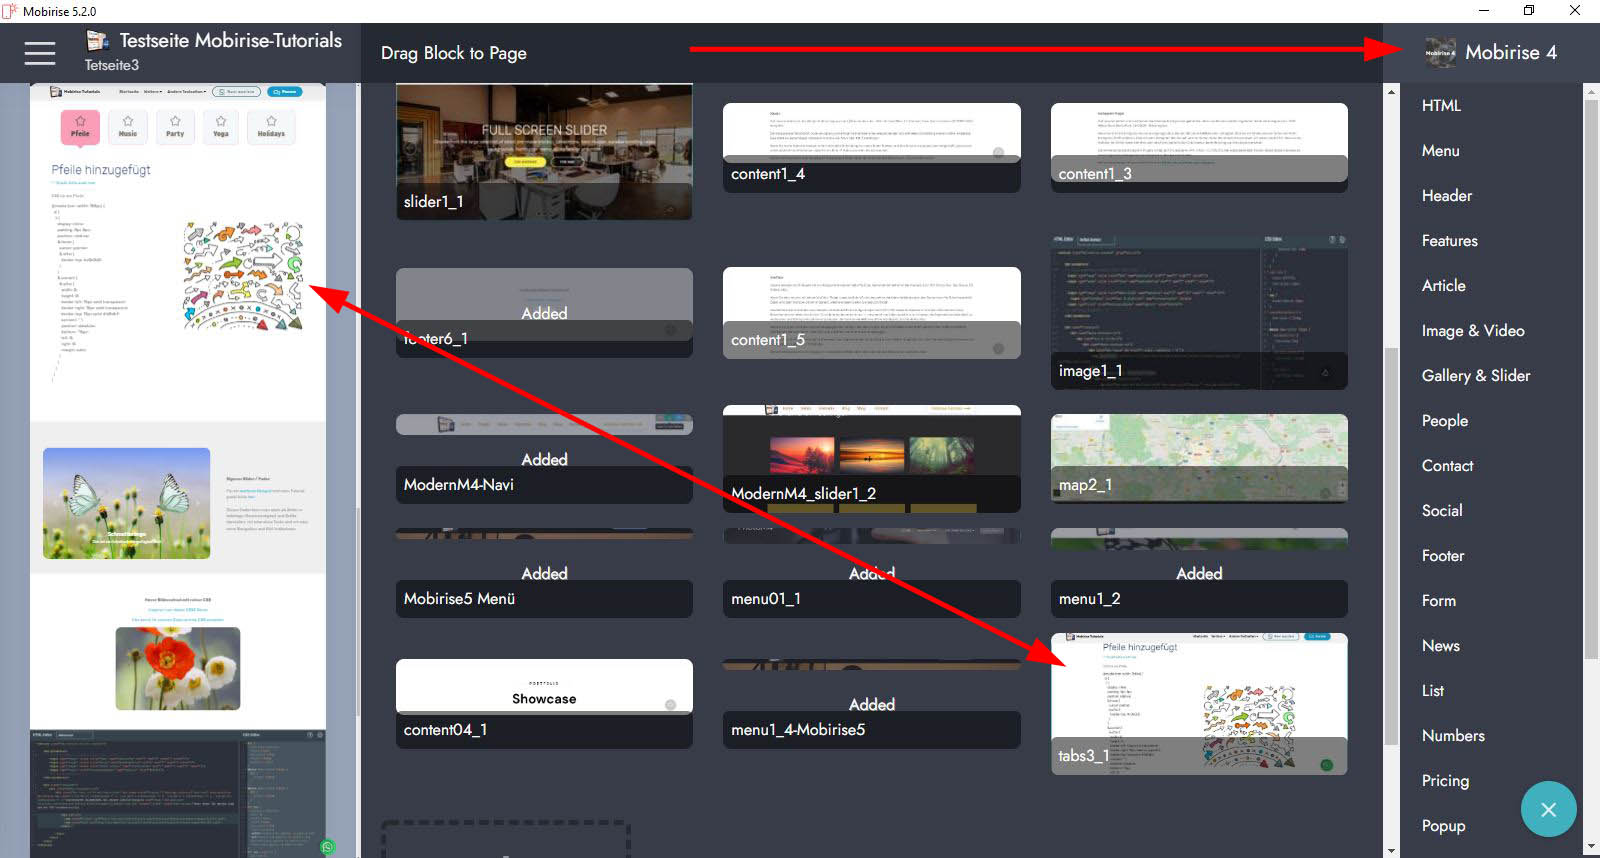1600x858 pixels.
Task: Click the block list vertical scrollbar thumb
Action: point(1391,545)
